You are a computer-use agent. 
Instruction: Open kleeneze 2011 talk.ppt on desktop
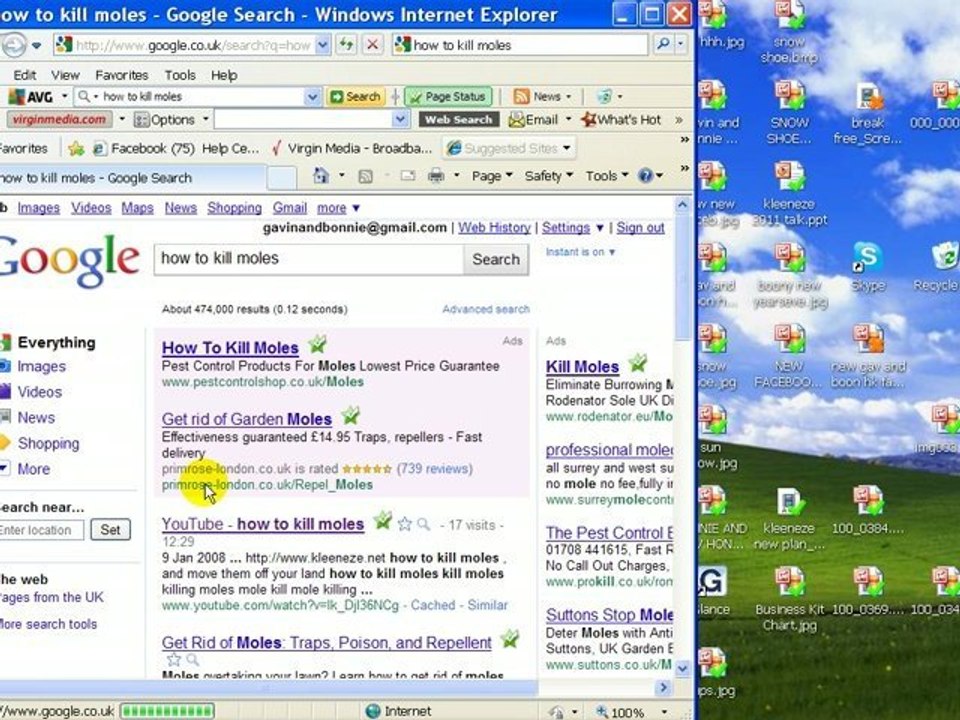[789, 193]
